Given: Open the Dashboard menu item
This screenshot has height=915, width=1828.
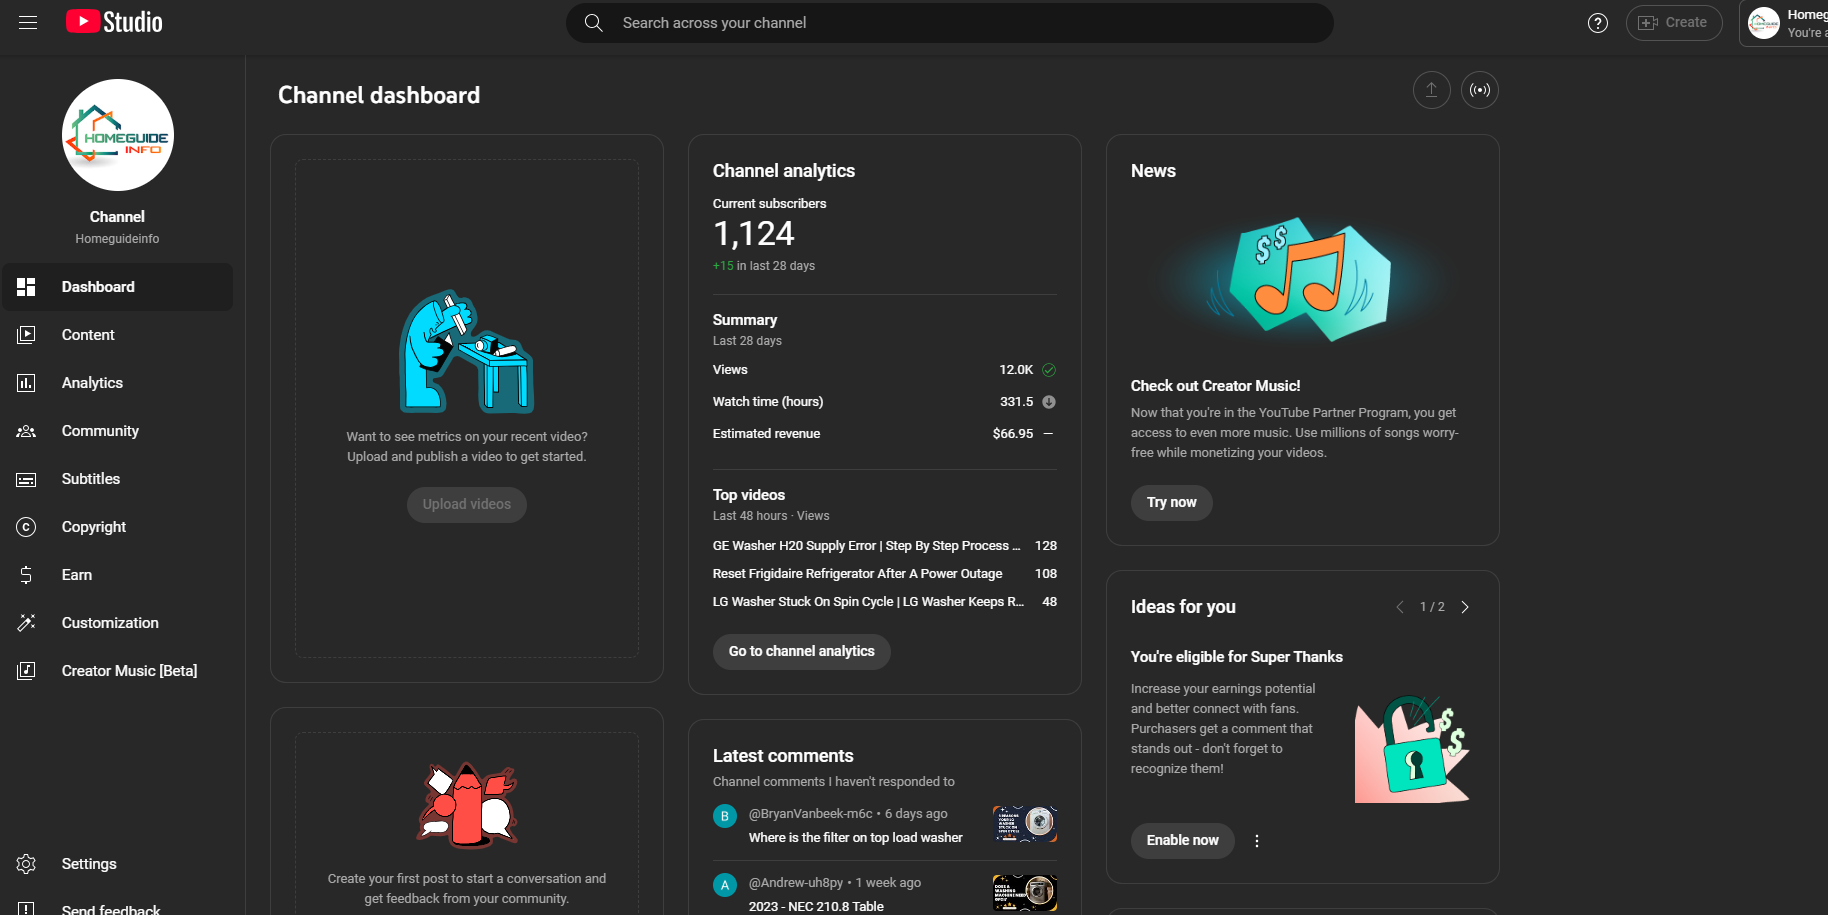Looking at the screenshot, I should coord(117,287).
